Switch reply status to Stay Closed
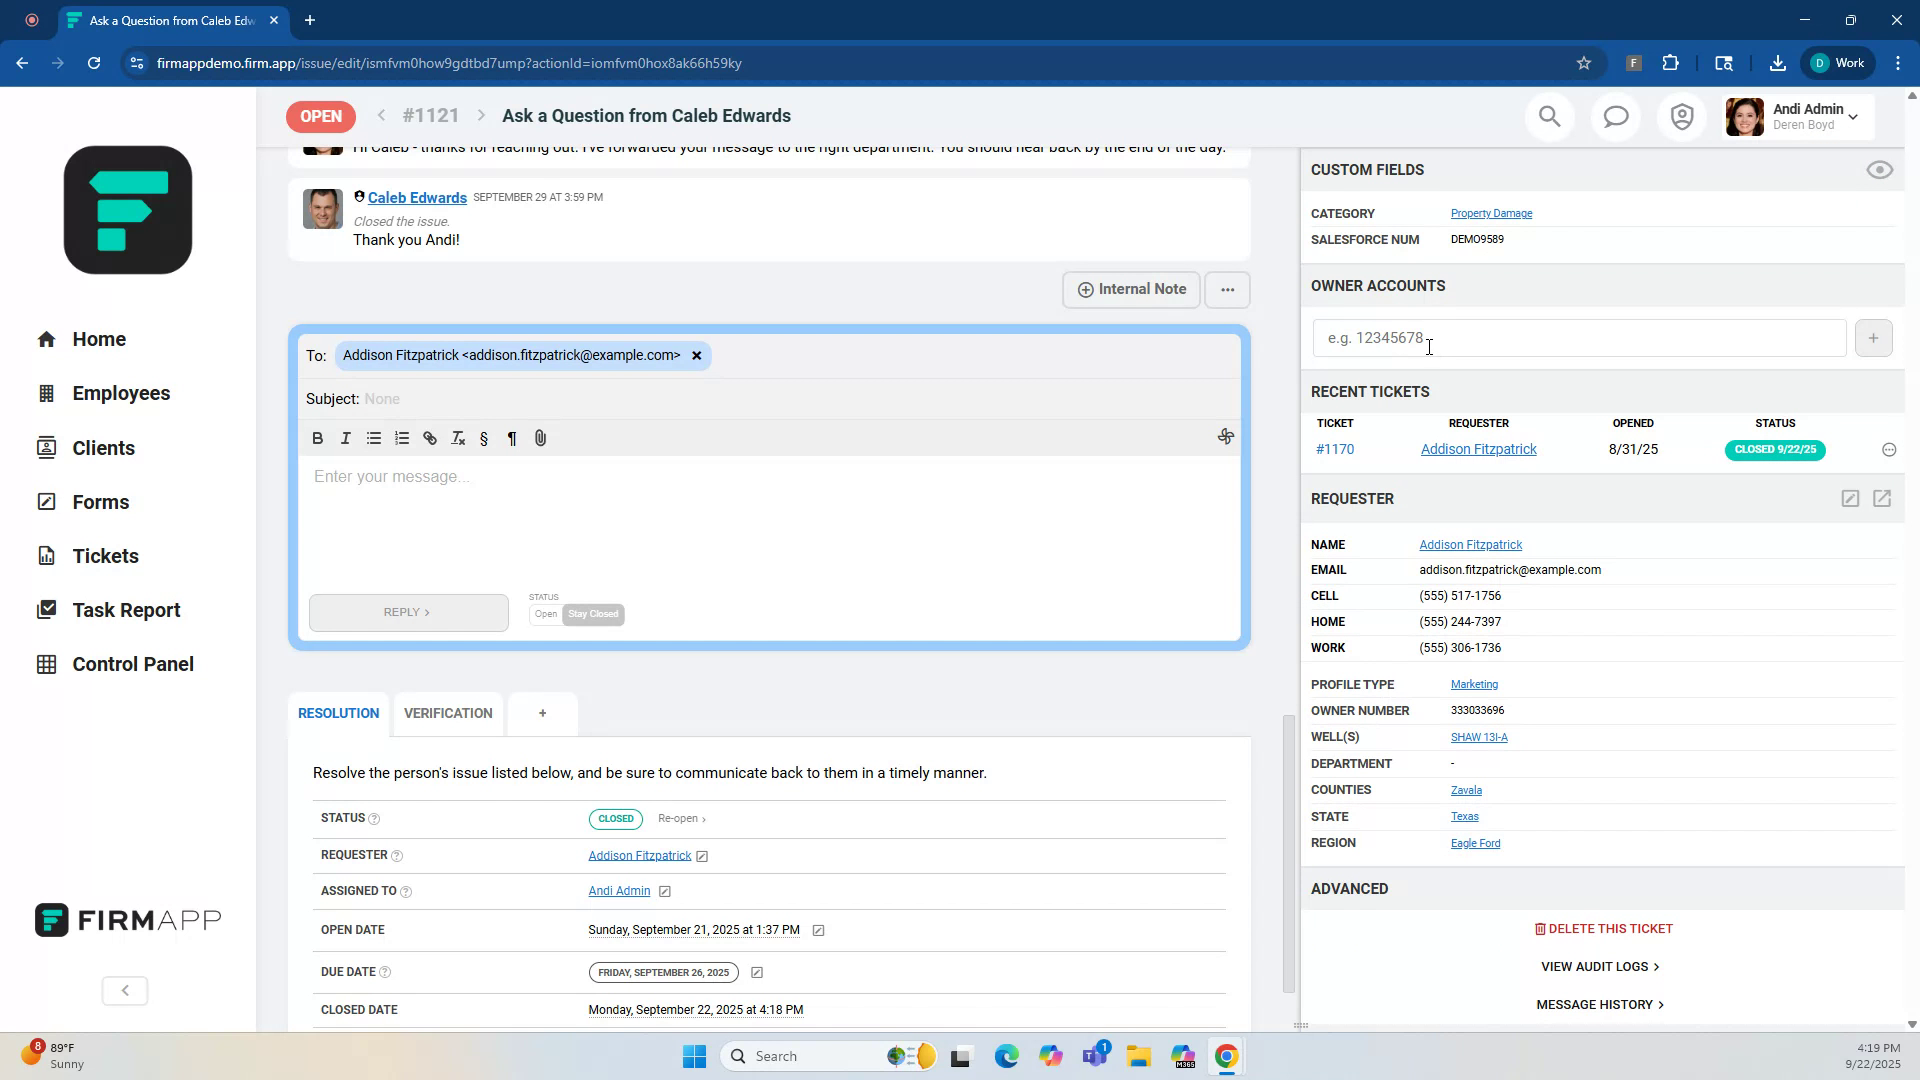1920x1080 pixels. click(593, 614)
